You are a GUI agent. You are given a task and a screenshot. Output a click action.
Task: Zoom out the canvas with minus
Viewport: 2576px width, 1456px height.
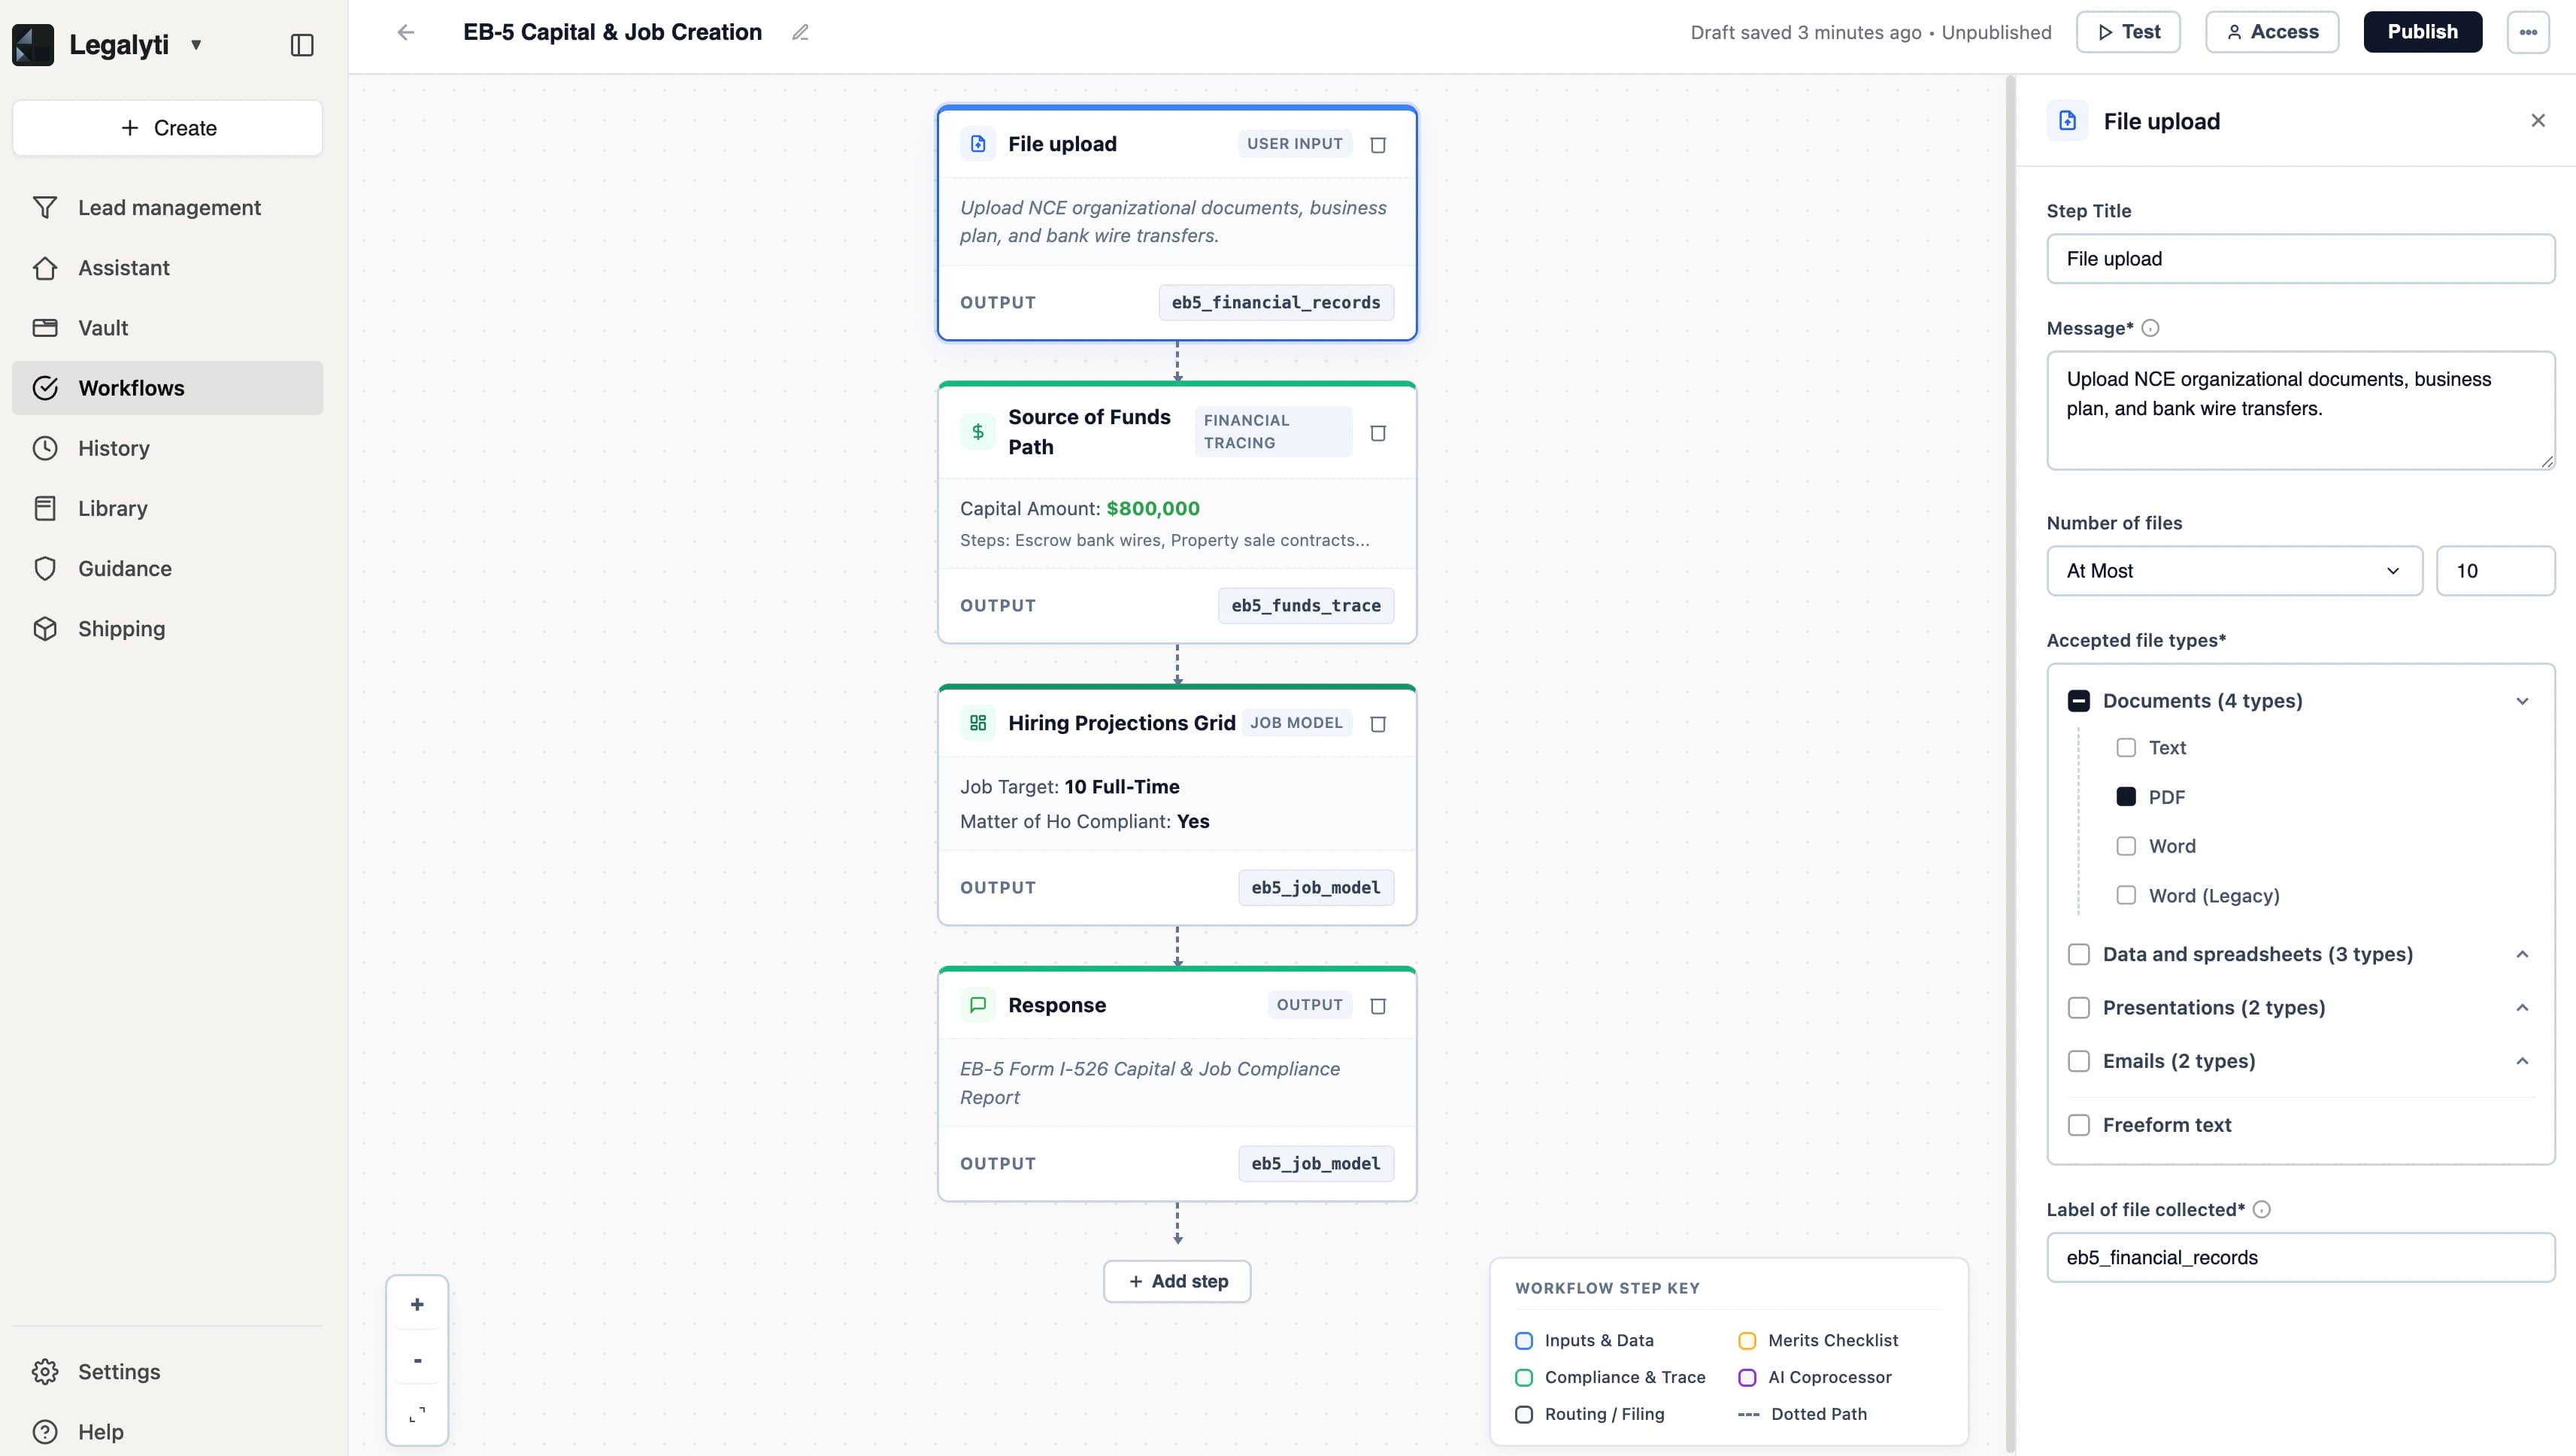pos(417,1360)
